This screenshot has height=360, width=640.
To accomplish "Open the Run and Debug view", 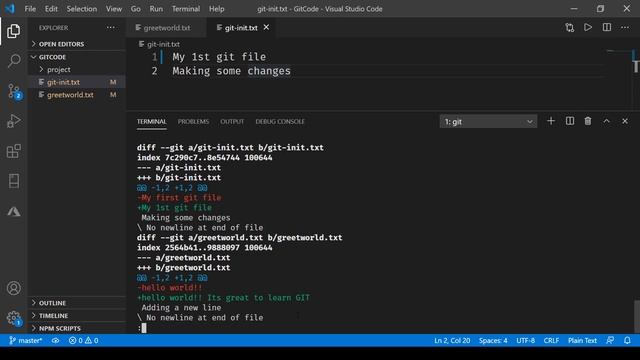I will coord(13,121).
